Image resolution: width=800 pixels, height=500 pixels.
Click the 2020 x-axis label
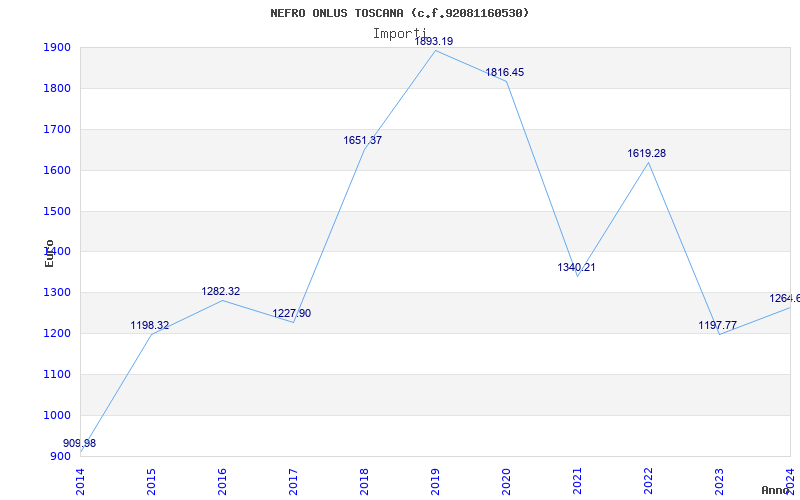tap(506, 482)
